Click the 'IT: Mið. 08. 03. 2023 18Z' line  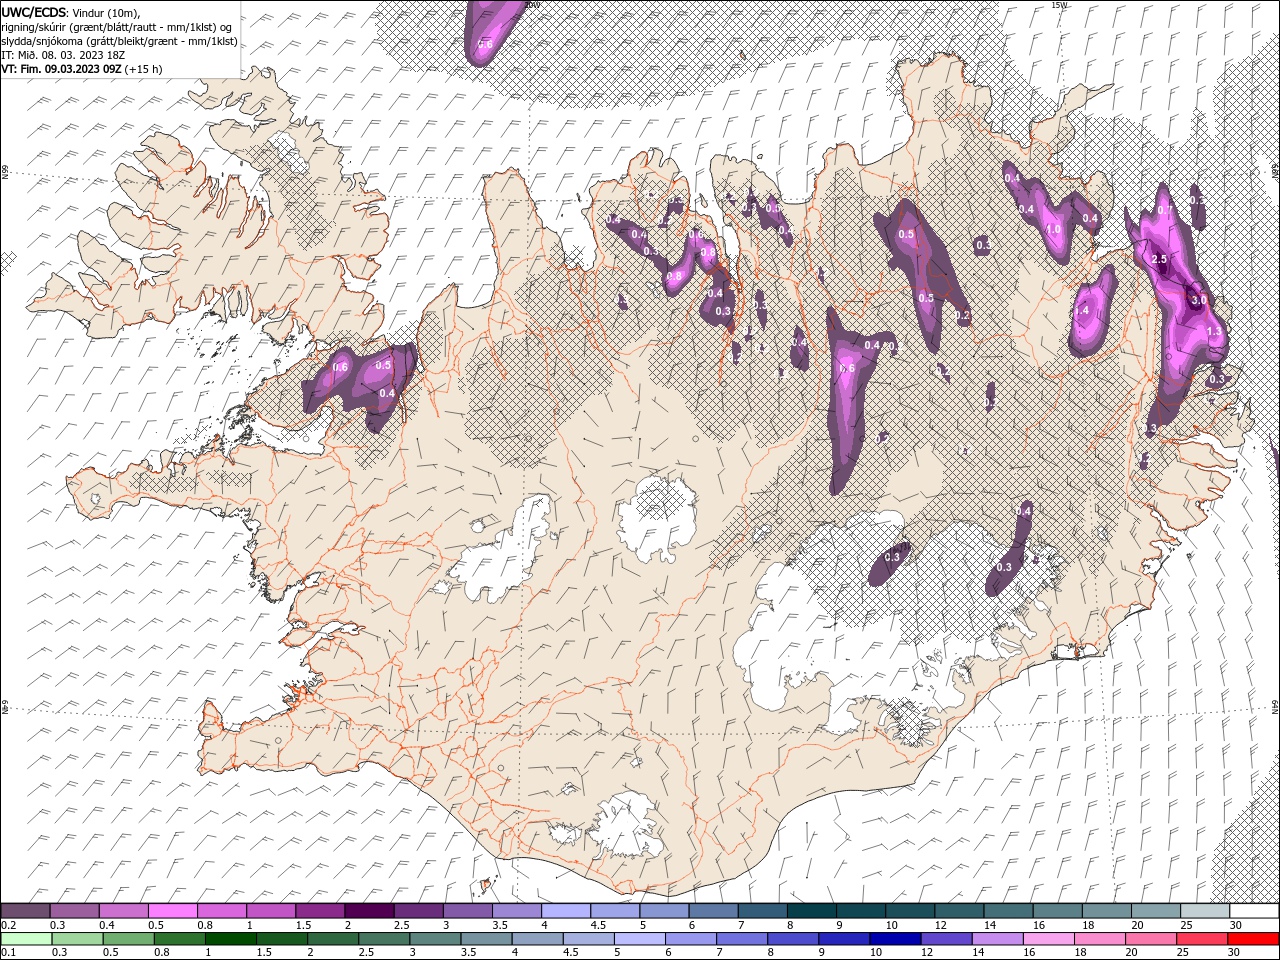coord(64,55)
